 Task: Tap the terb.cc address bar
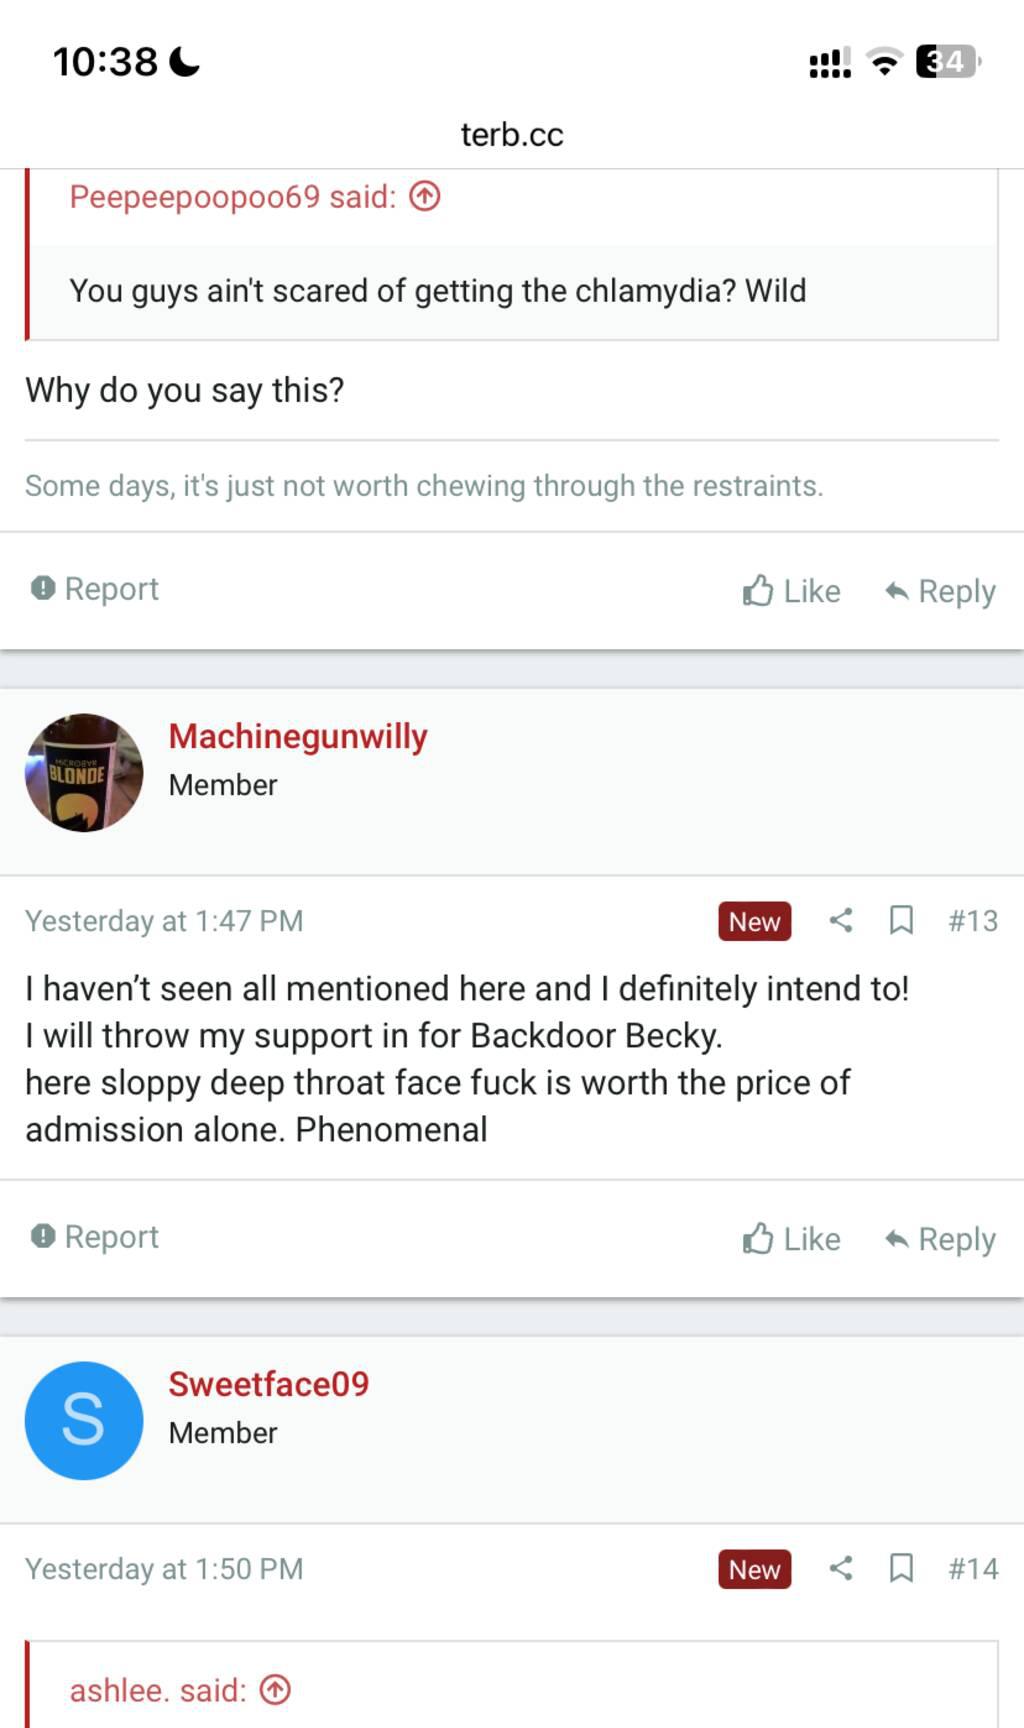[x=512, y=134]
